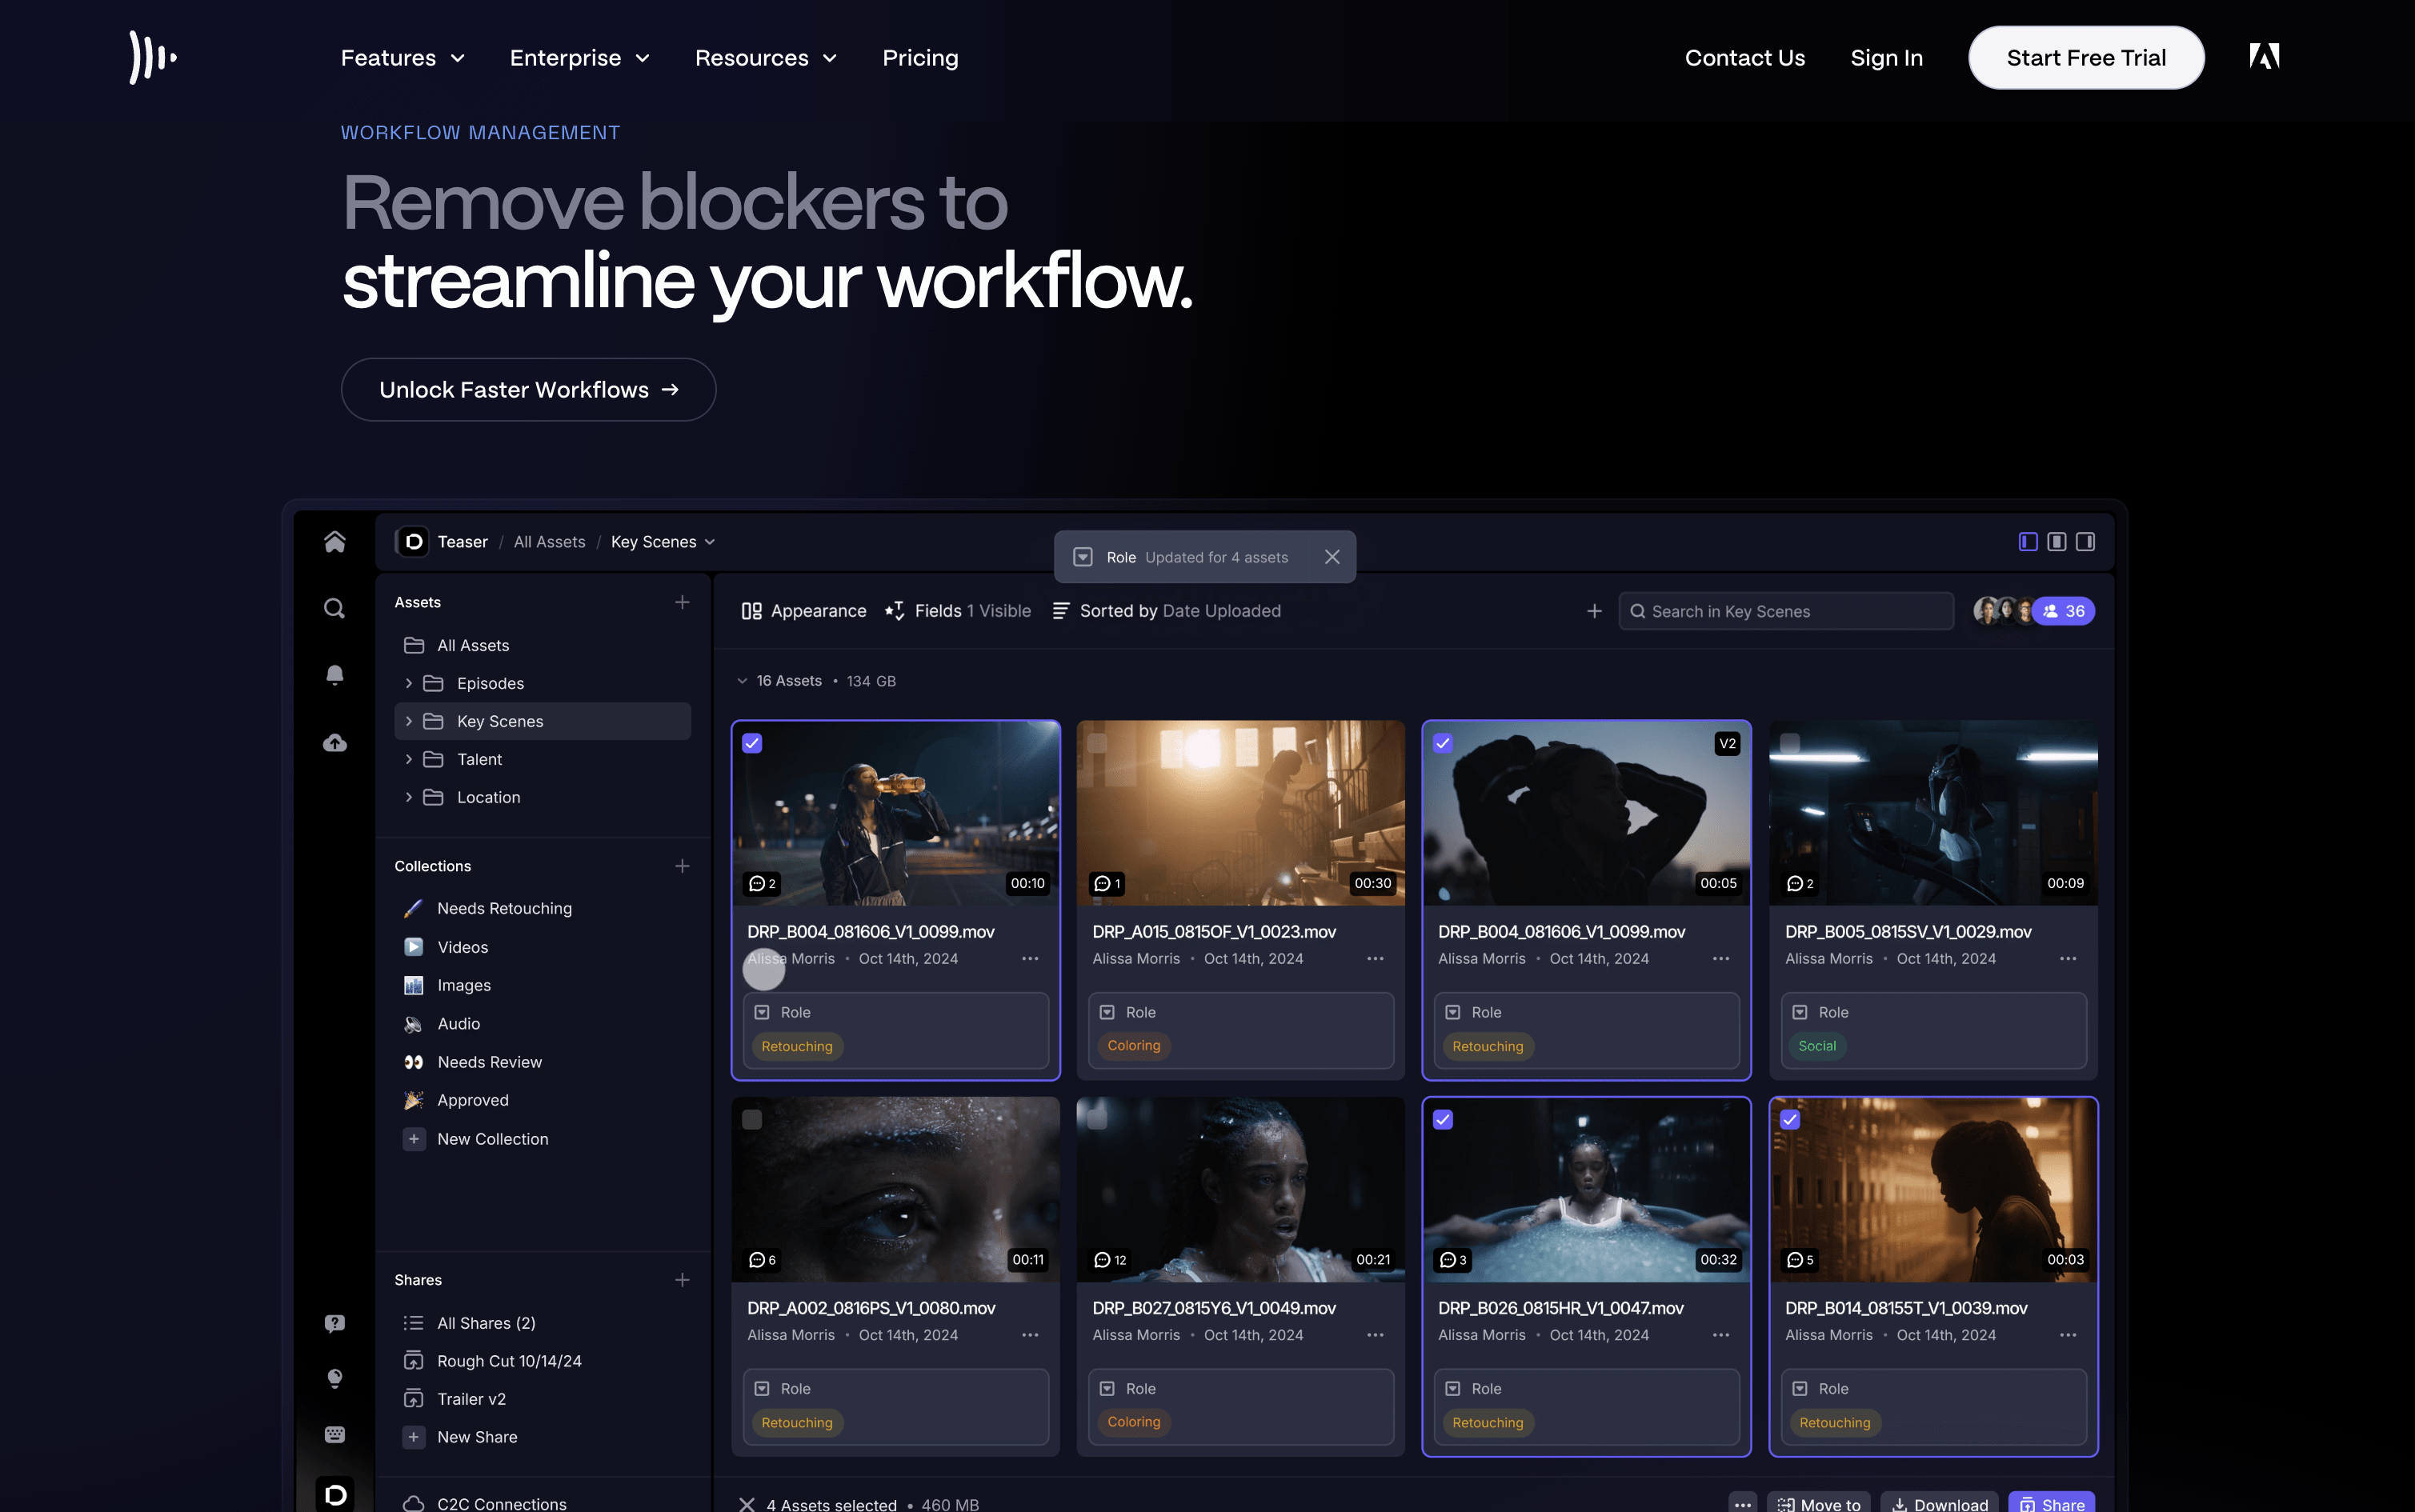Open the keyboard shortcuts icon
Screen dimensions: 2415x1512
pos(335,1434)
